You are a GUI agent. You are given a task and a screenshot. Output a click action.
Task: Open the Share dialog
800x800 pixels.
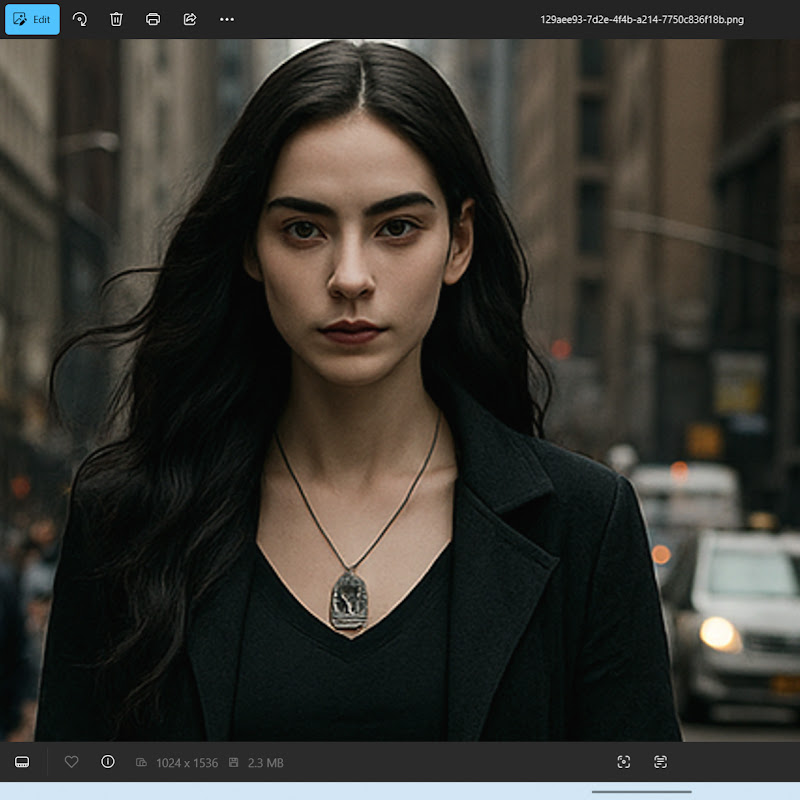point(190,19)
